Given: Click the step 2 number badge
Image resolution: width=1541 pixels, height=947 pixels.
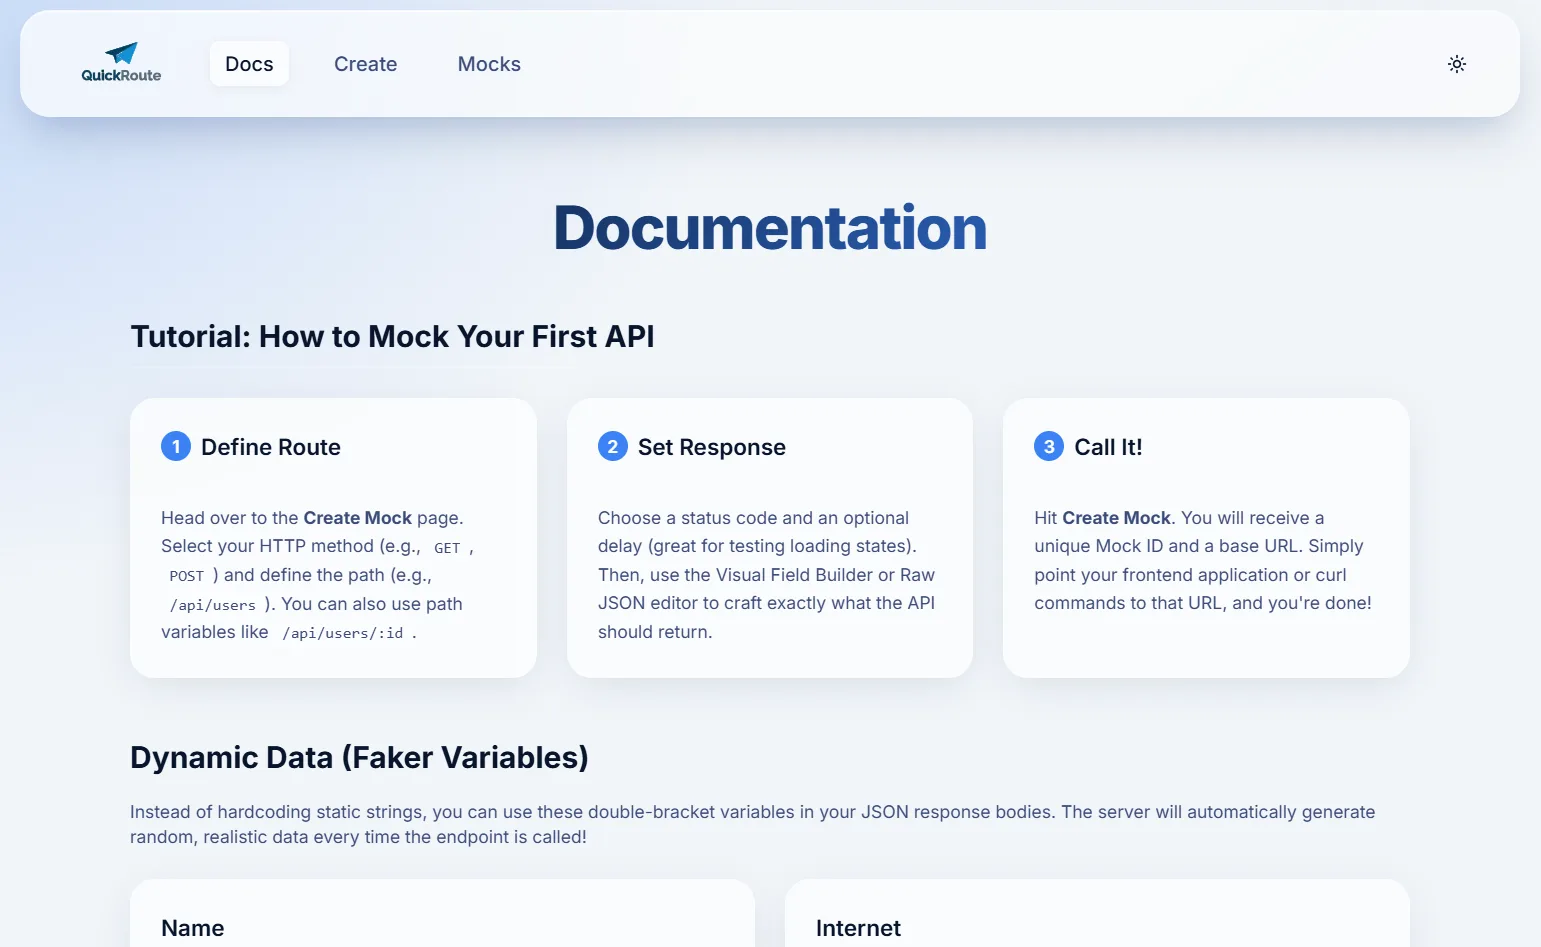Looking at the screenshot, I should coord(613,446).
